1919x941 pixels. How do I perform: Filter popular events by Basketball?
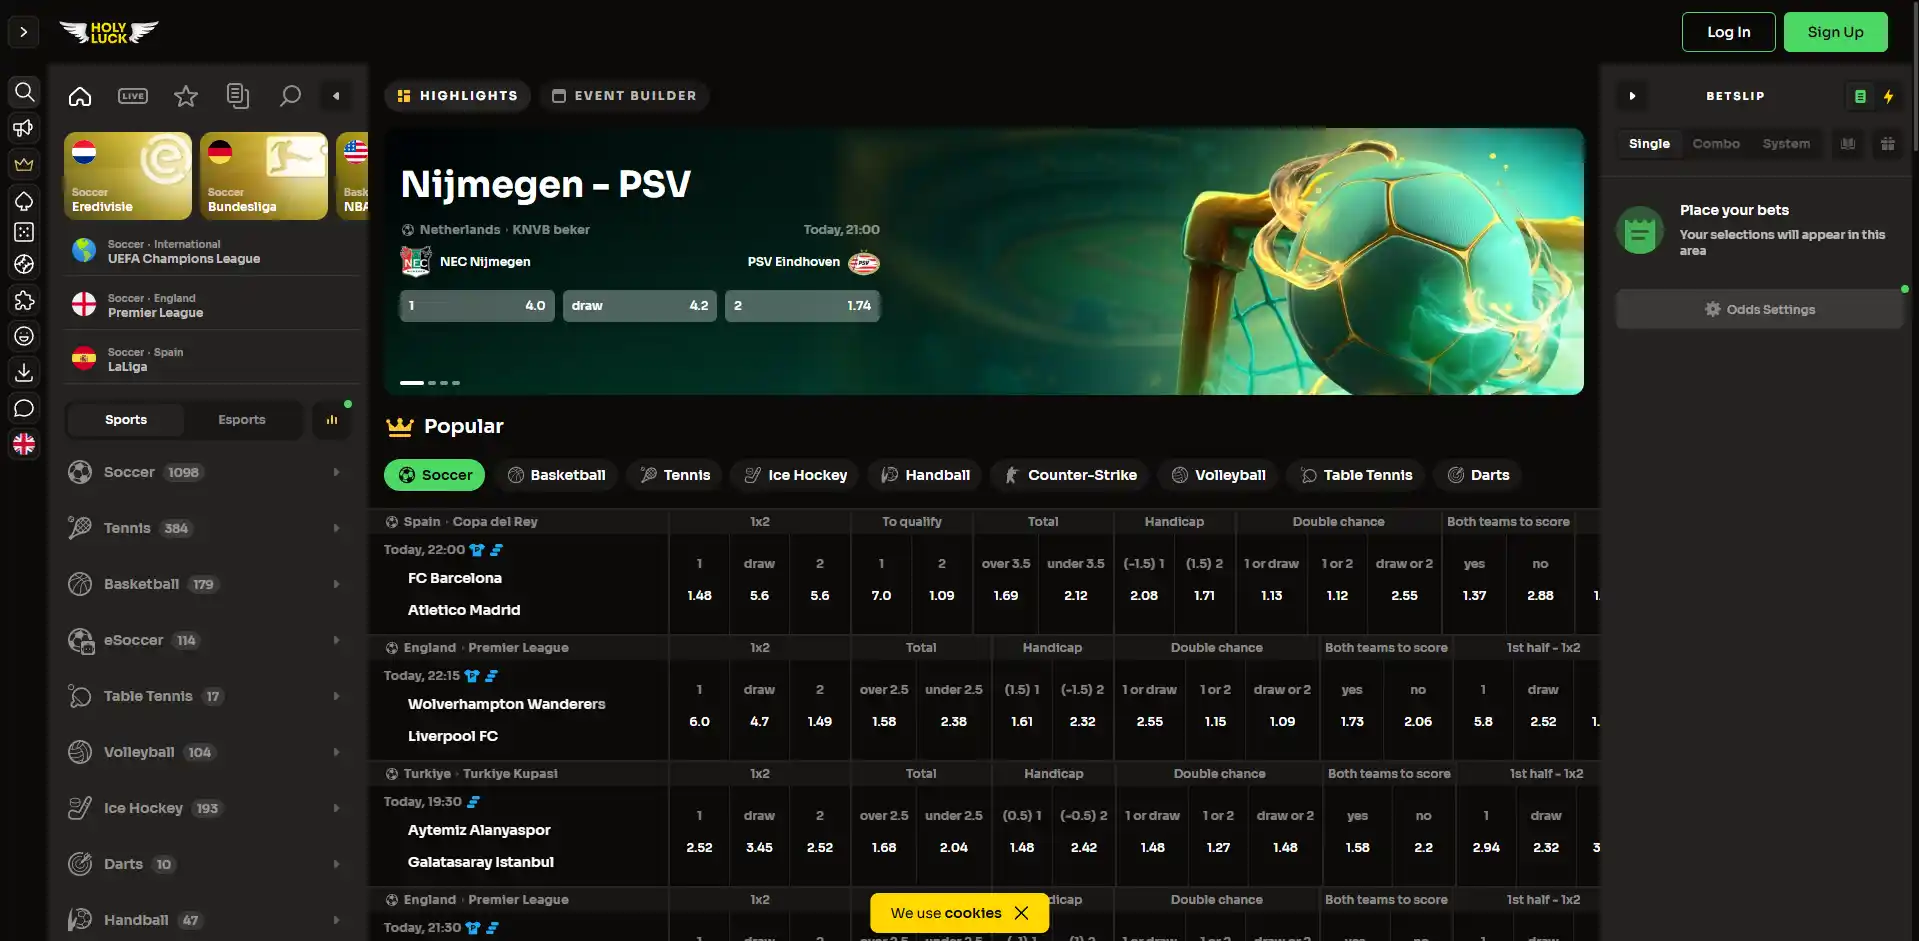[x=556, y=475]
